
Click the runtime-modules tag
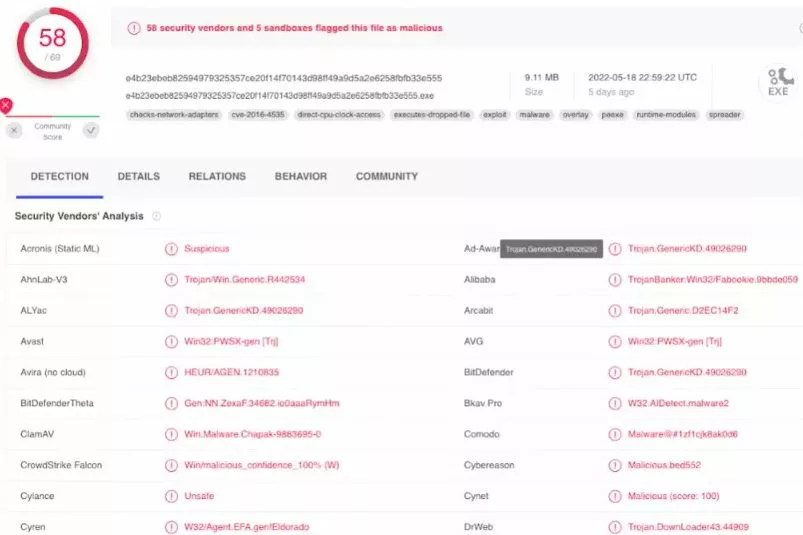click(666, 115)
